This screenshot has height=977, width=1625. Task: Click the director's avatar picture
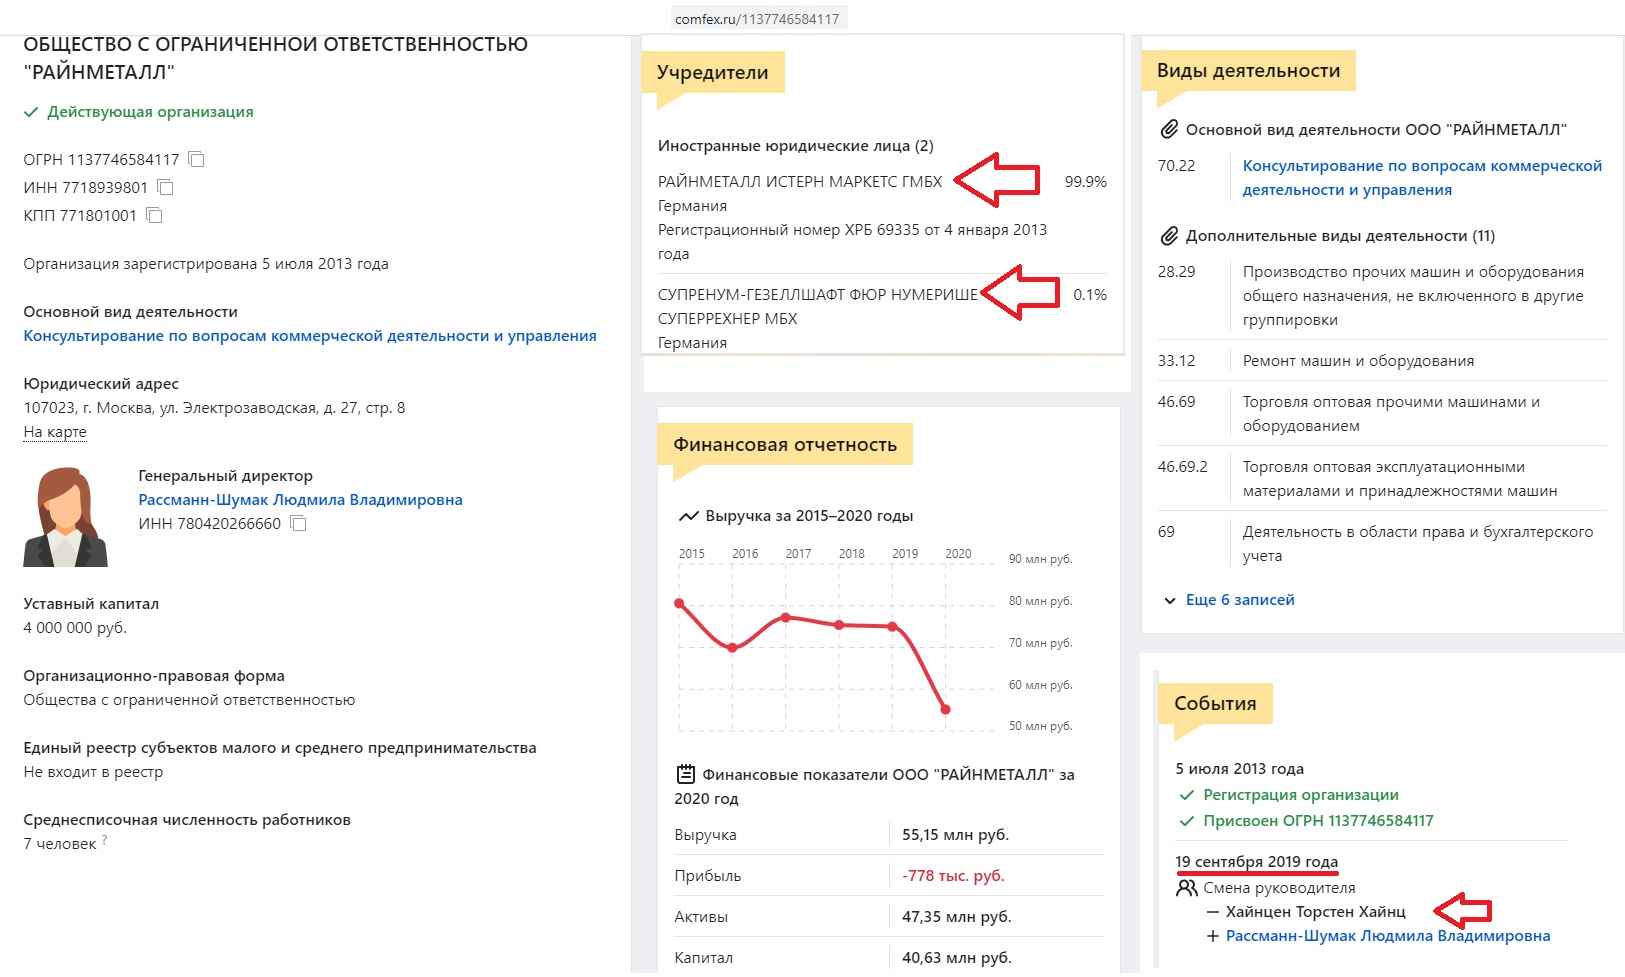point(65,518)
